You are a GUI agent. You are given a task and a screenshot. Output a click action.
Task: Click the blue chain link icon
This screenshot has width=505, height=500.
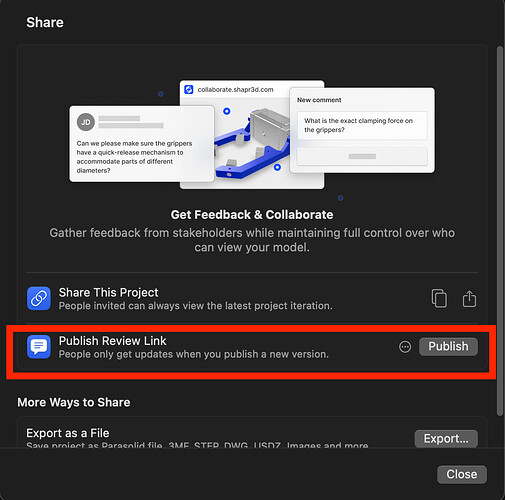[x=39, y=298]
